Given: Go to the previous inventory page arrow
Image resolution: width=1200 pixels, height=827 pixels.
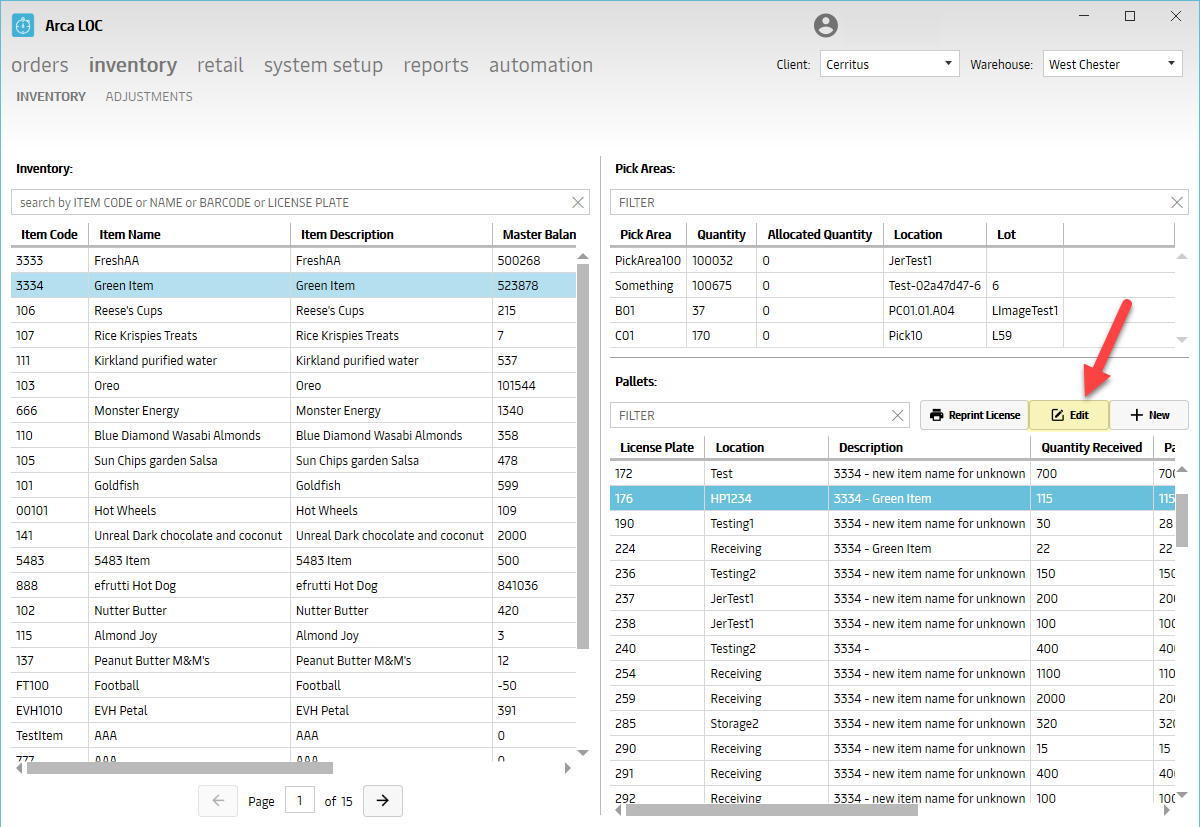Looking at the screenshot, I should click(218, 801).
